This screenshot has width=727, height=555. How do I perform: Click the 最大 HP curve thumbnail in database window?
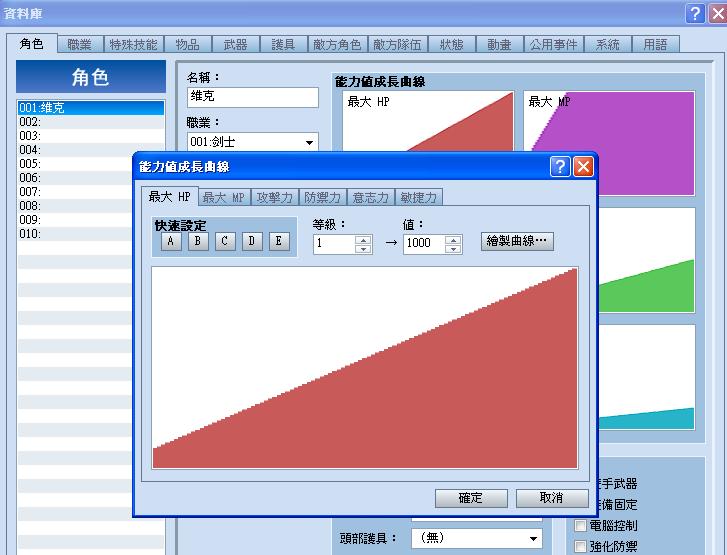428,121
